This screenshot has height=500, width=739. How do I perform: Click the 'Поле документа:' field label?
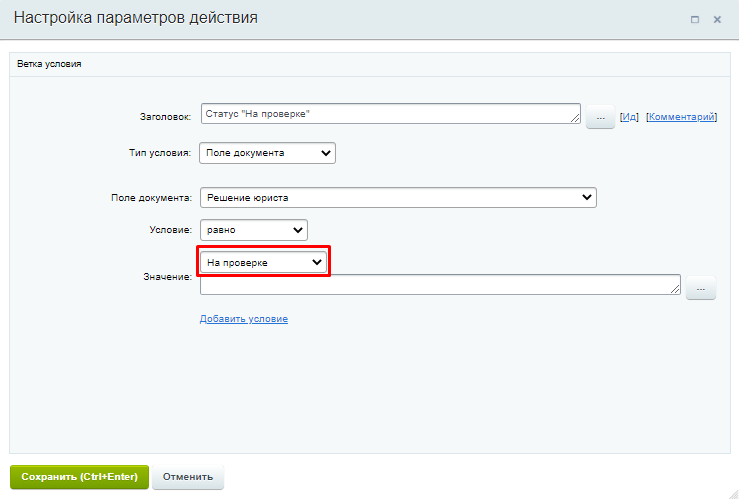click(x=151, y=198)
